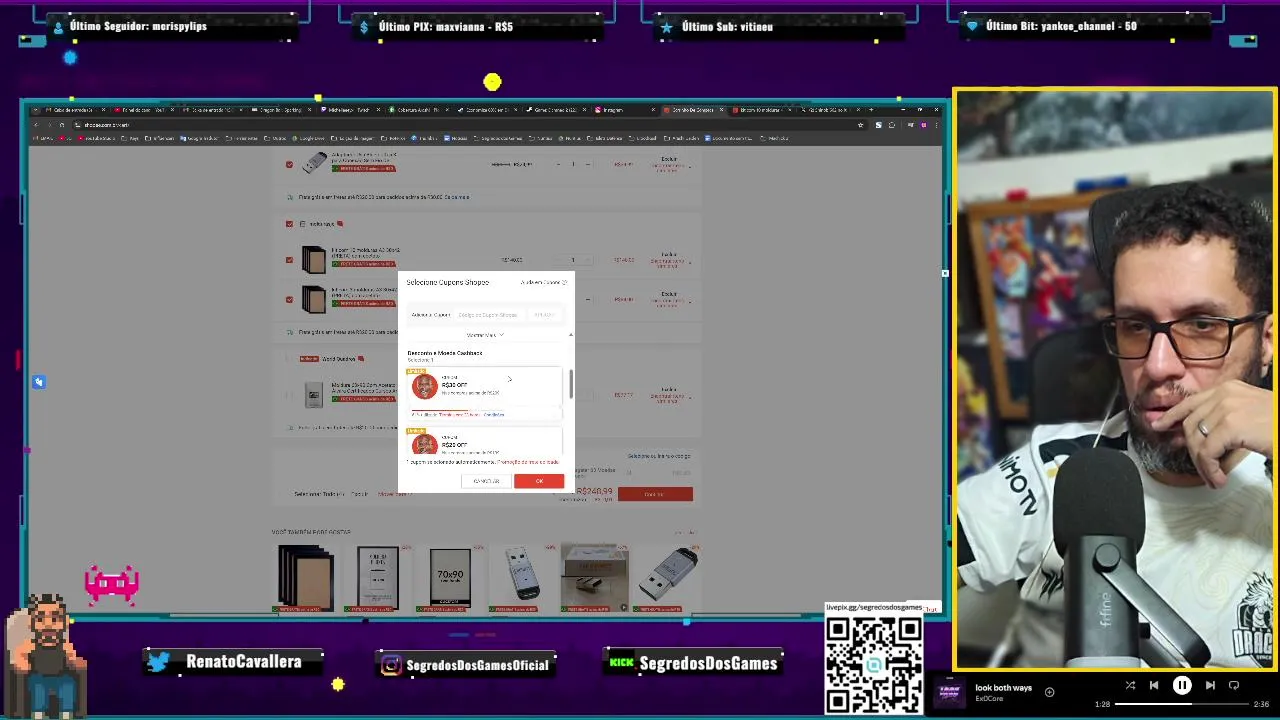Click the livepix QR code

874,666
